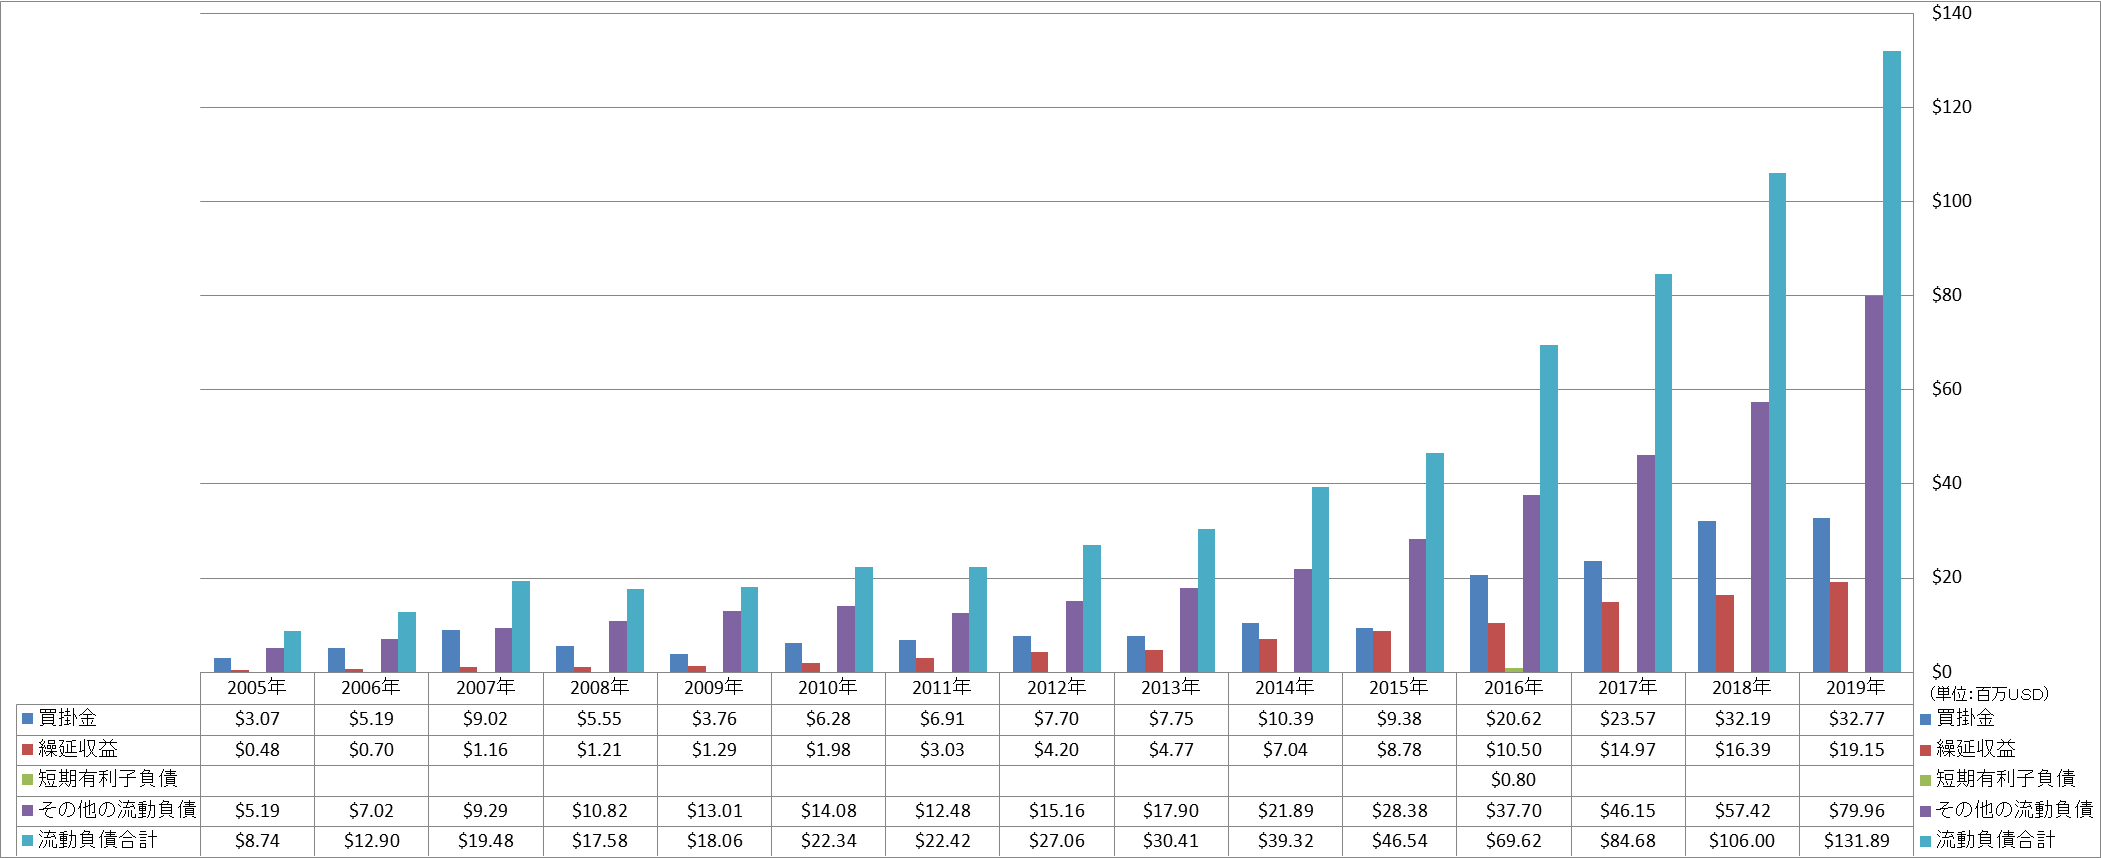Click the 買掛金 label in right legend

tap(1965, 718)
